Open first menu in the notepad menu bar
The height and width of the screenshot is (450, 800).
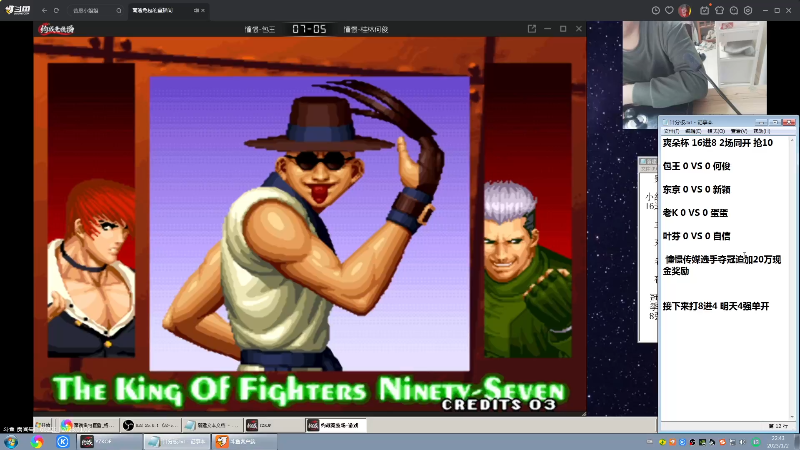(671, 131)
